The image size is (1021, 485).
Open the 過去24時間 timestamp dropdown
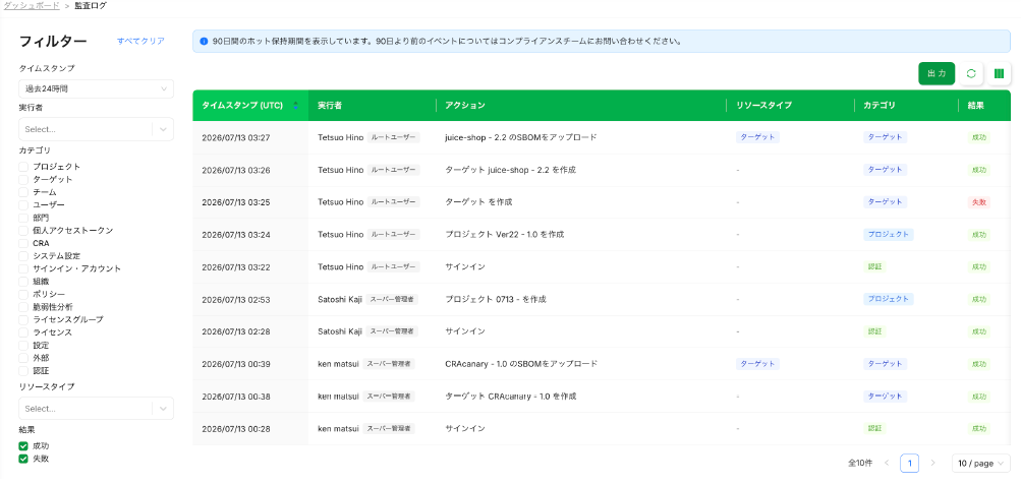[96, 89]
